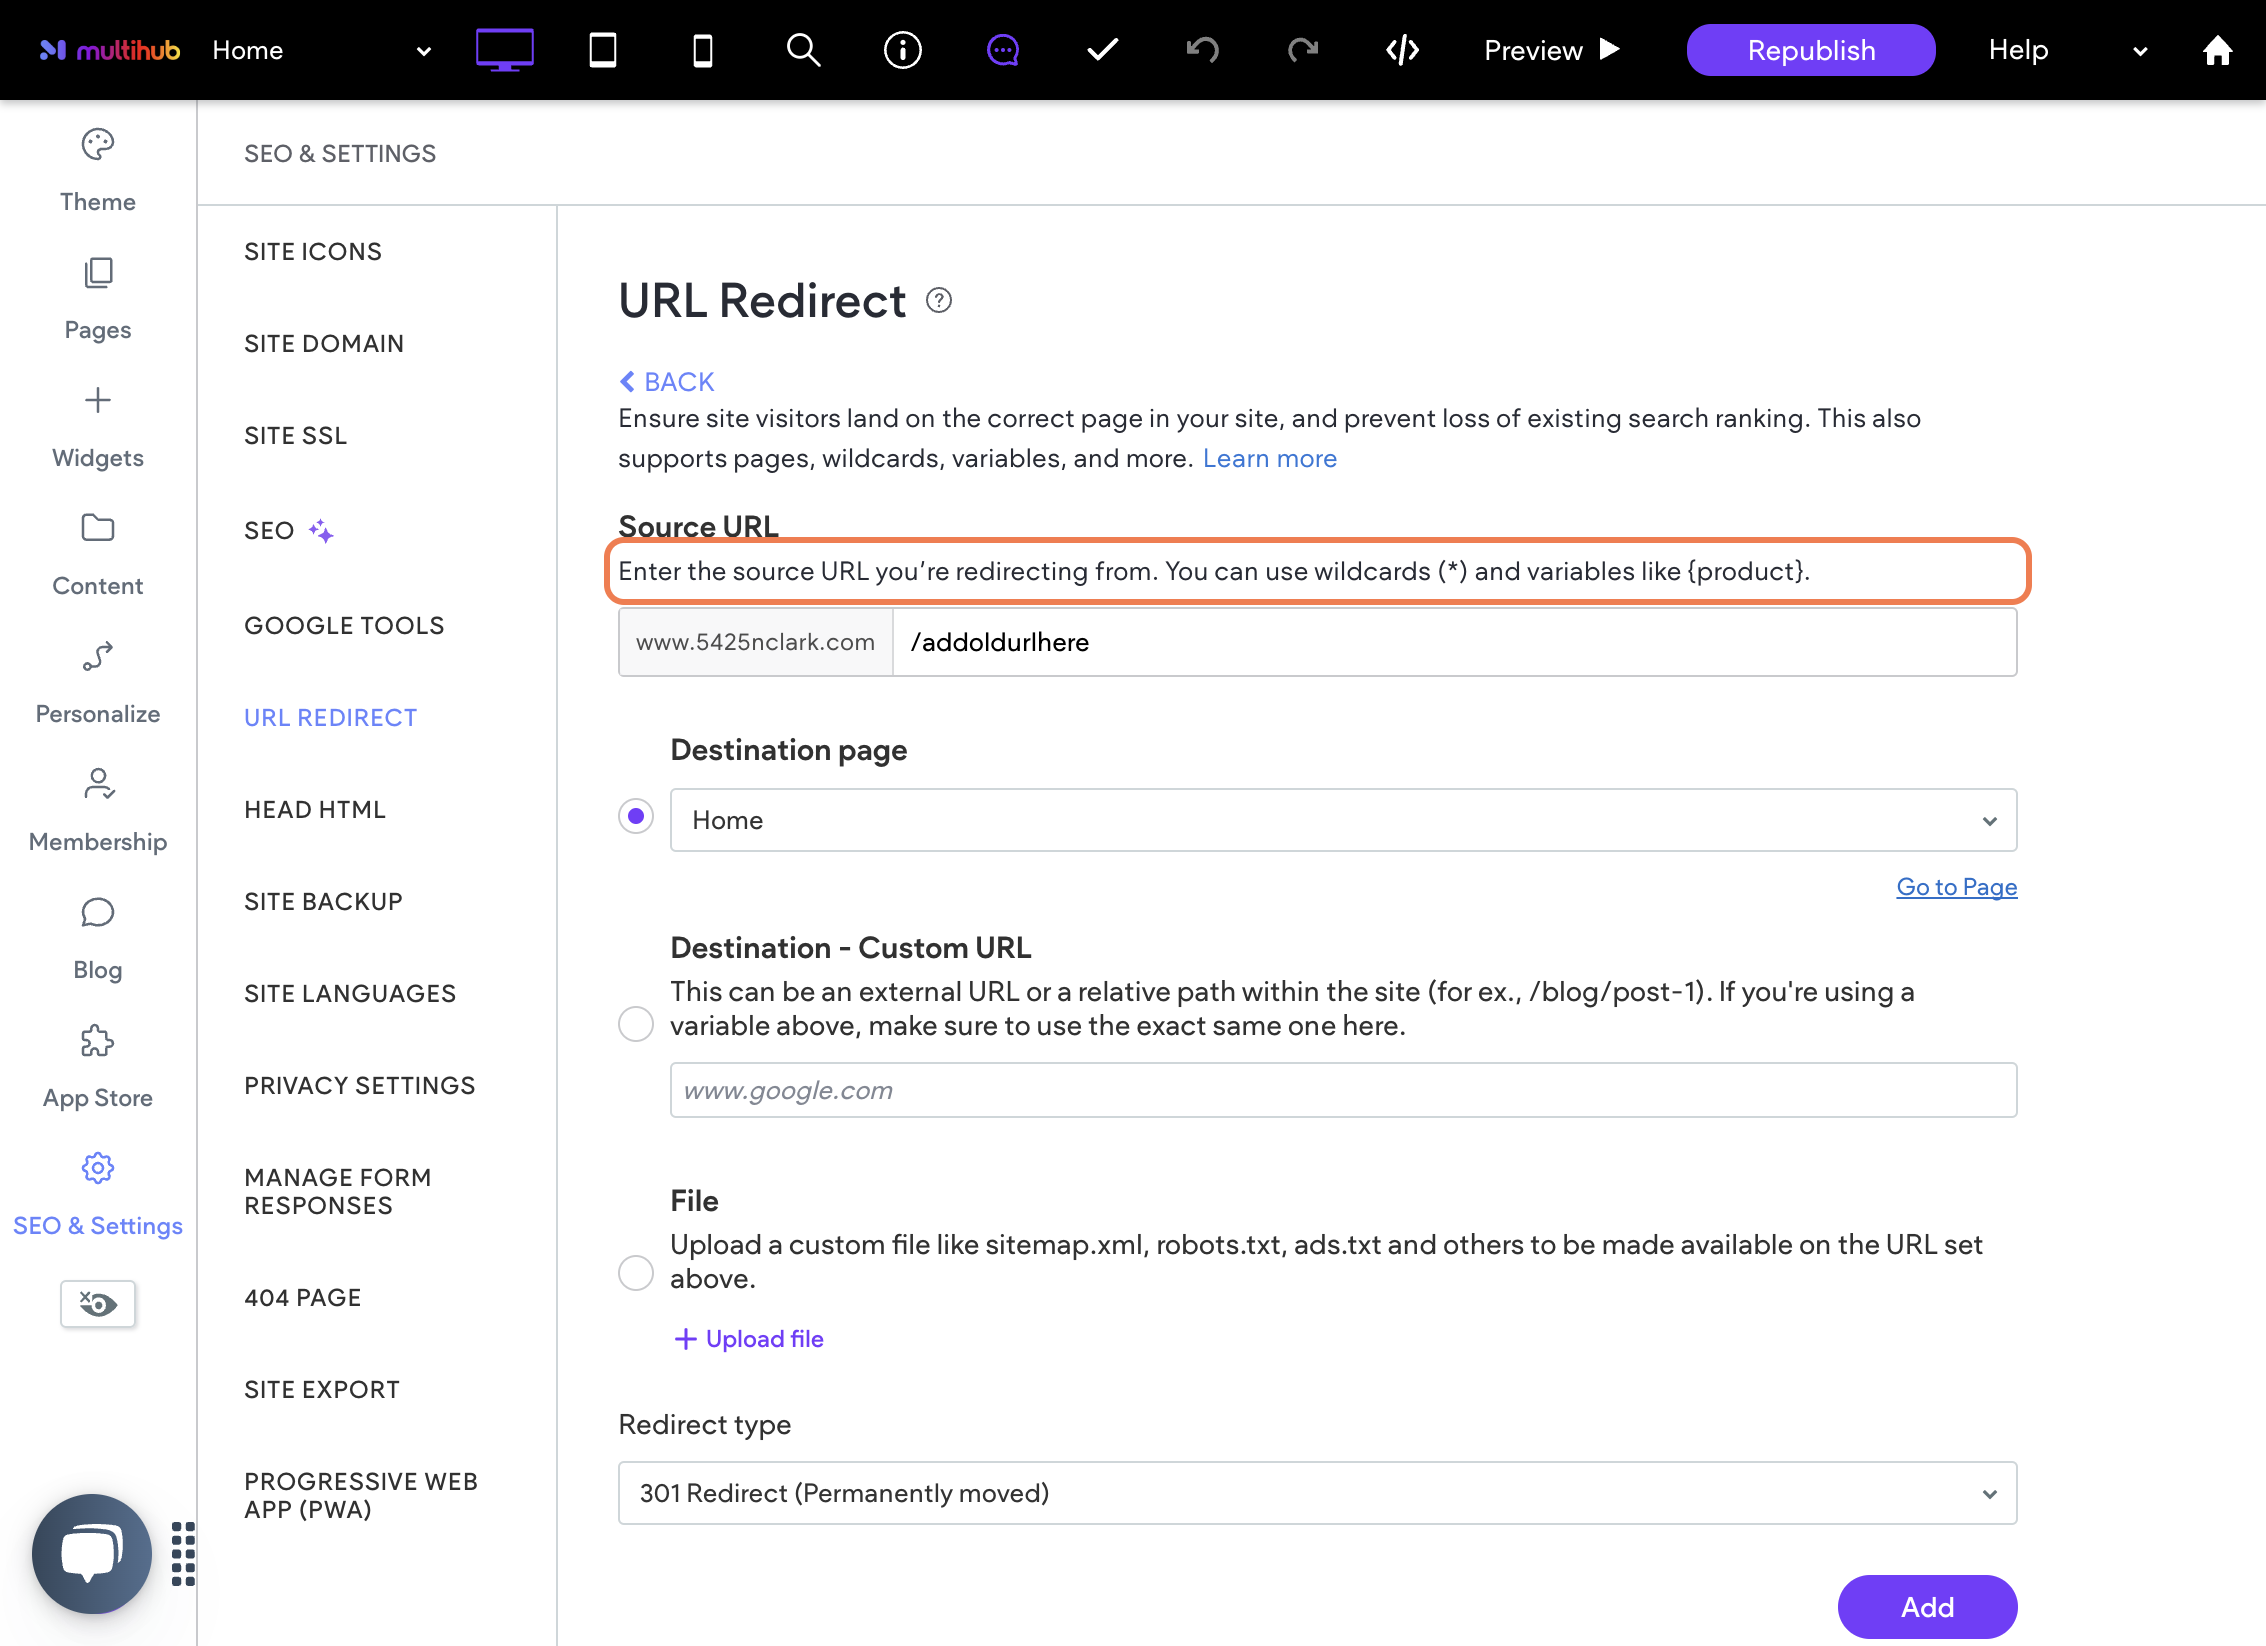Open 404 PAGE settings

pyautogui.click(x=303, y=1298)
